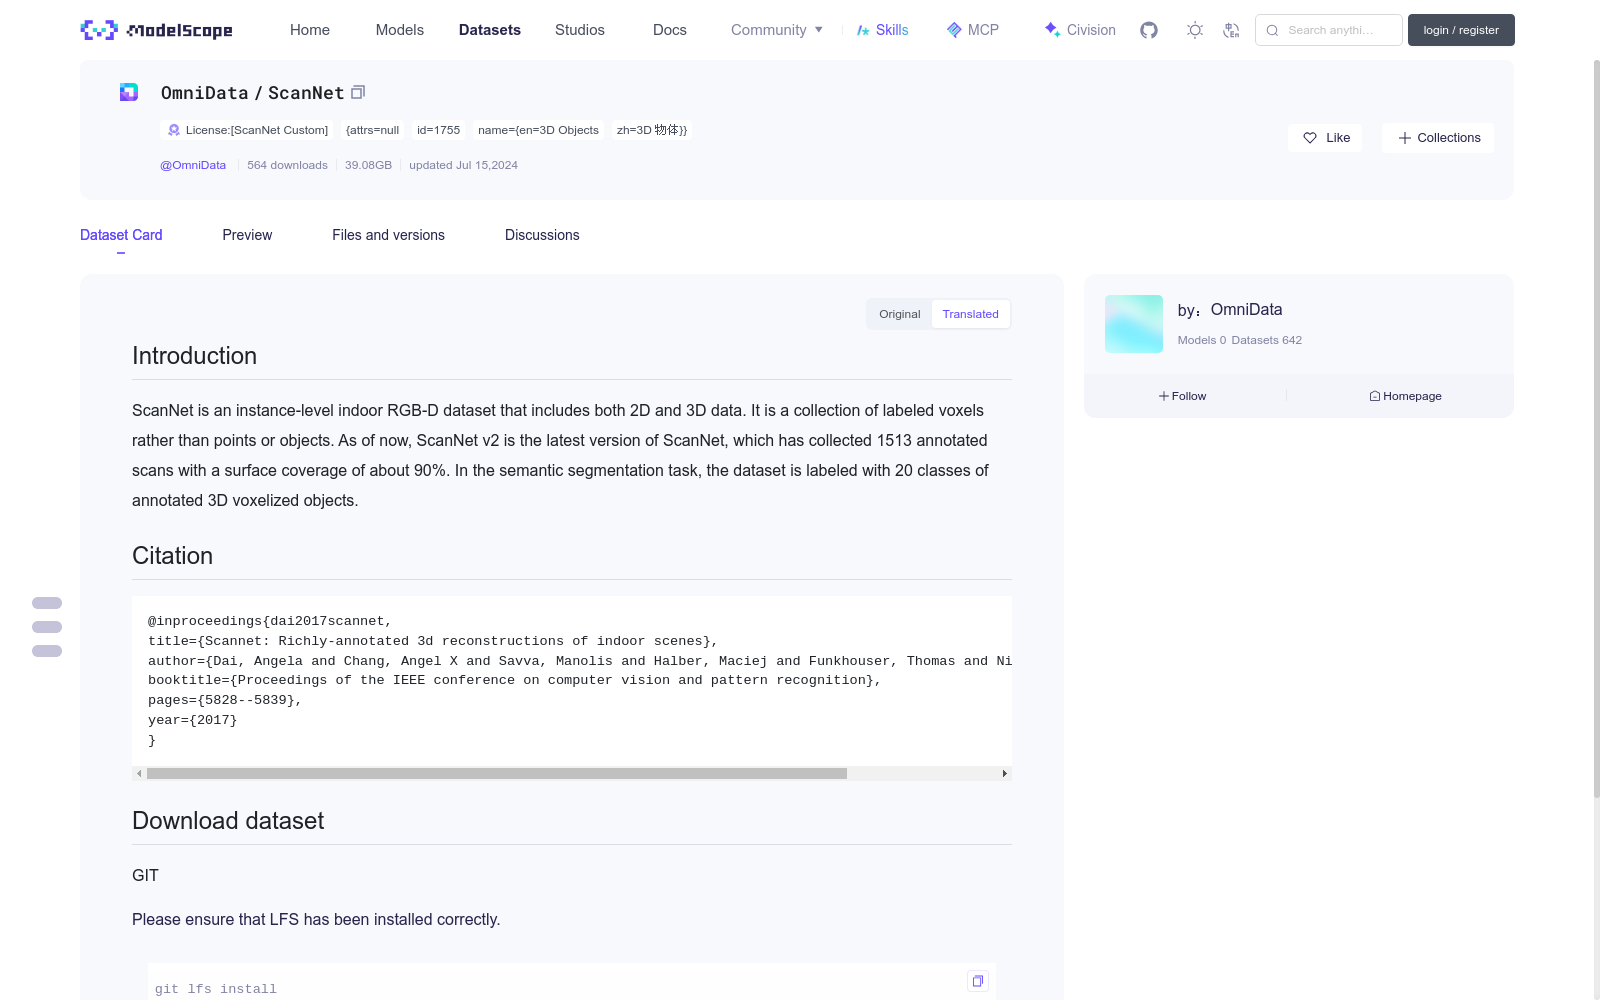This screenshot has height=1000, width=1600.
Task: Click the Download dataset heading
Action: (x=228, y=821)
